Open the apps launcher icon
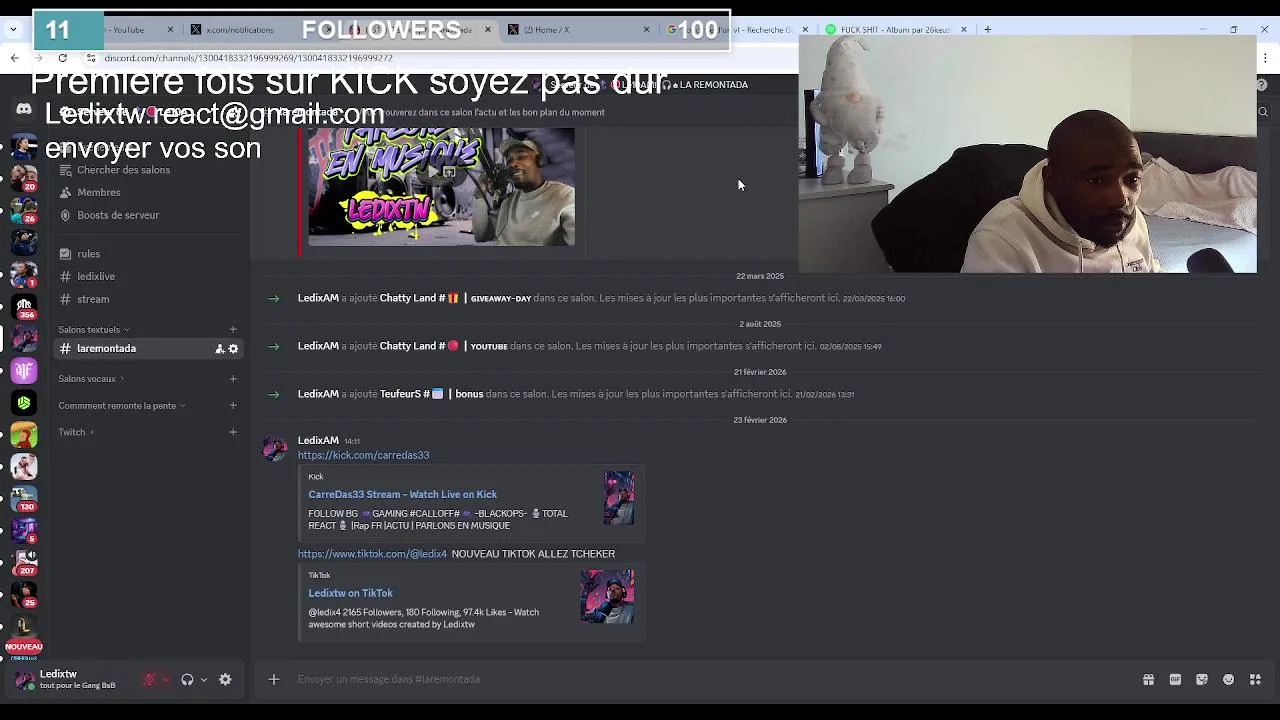Image resolution: width=1280 pixels, height=720 pixels. click(1255, 680)
